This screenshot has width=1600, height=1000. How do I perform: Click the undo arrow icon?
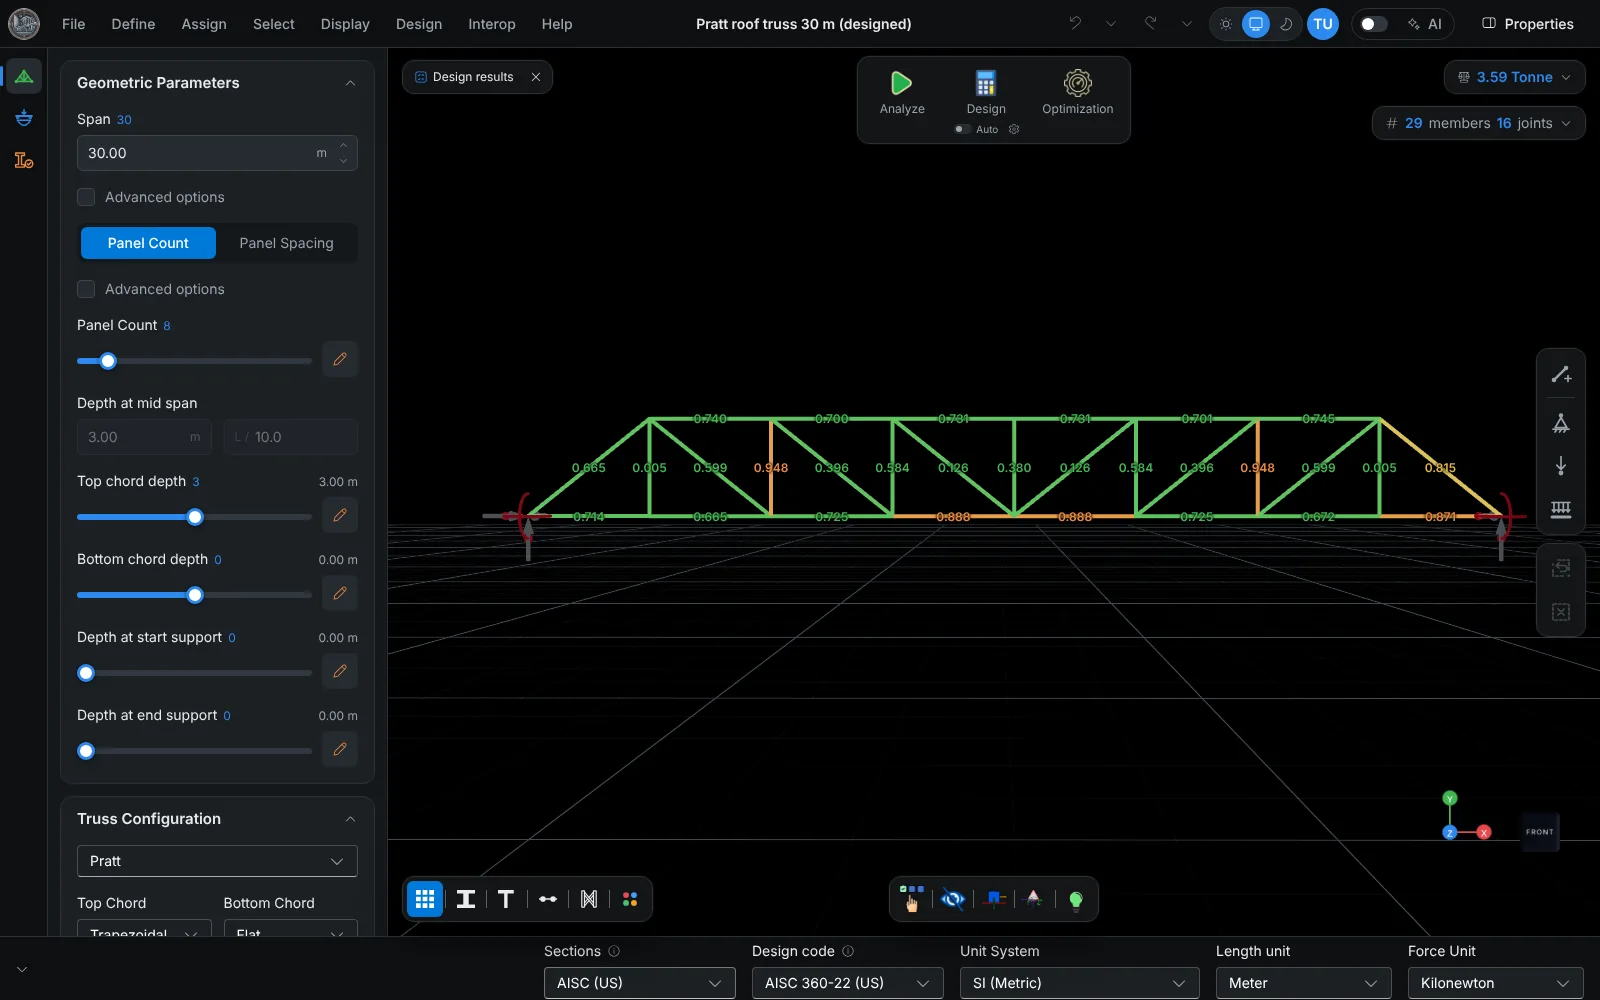click(x=1075, y=23)
